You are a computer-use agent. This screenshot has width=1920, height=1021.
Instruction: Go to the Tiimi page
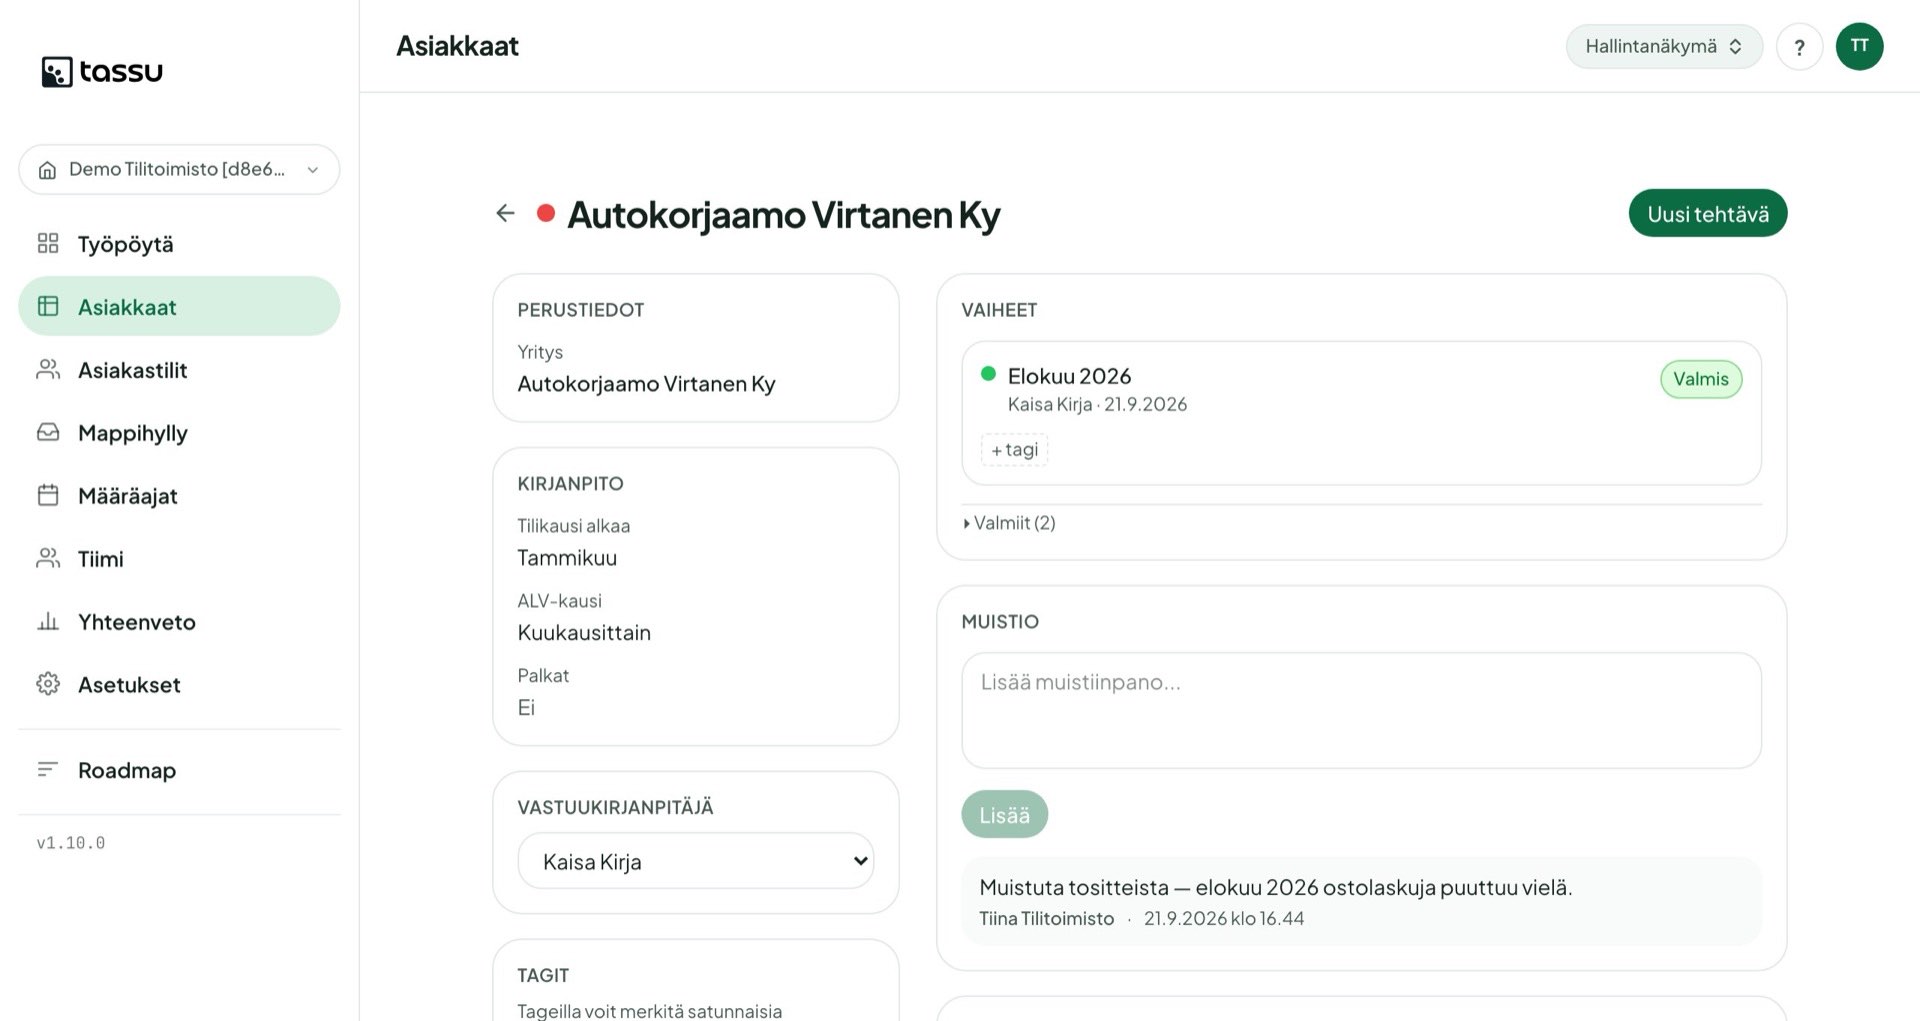[x=179, y=559]
